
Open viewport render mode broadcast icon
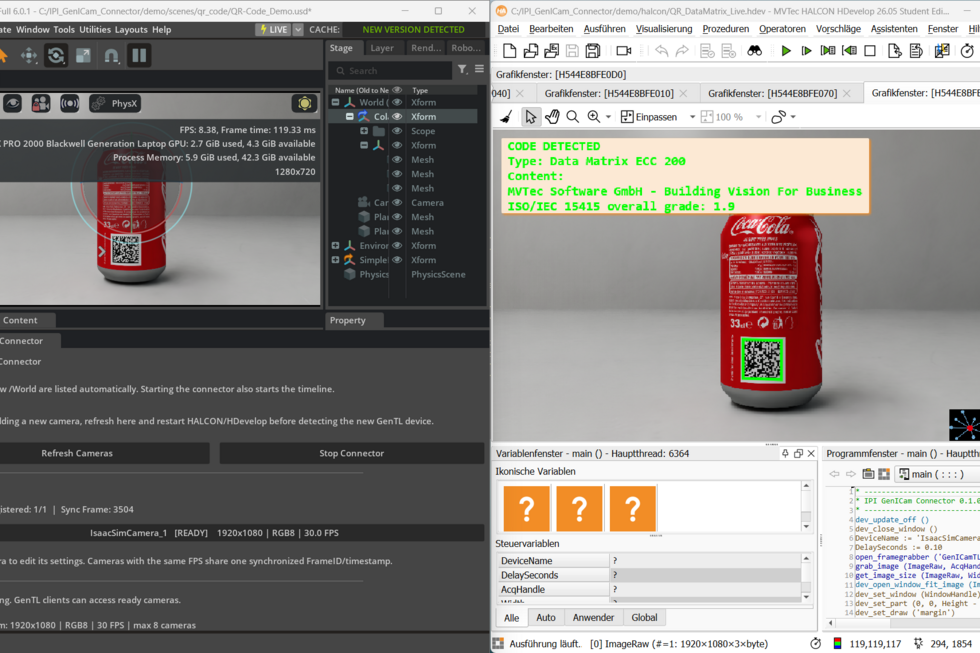click(69, 103)
